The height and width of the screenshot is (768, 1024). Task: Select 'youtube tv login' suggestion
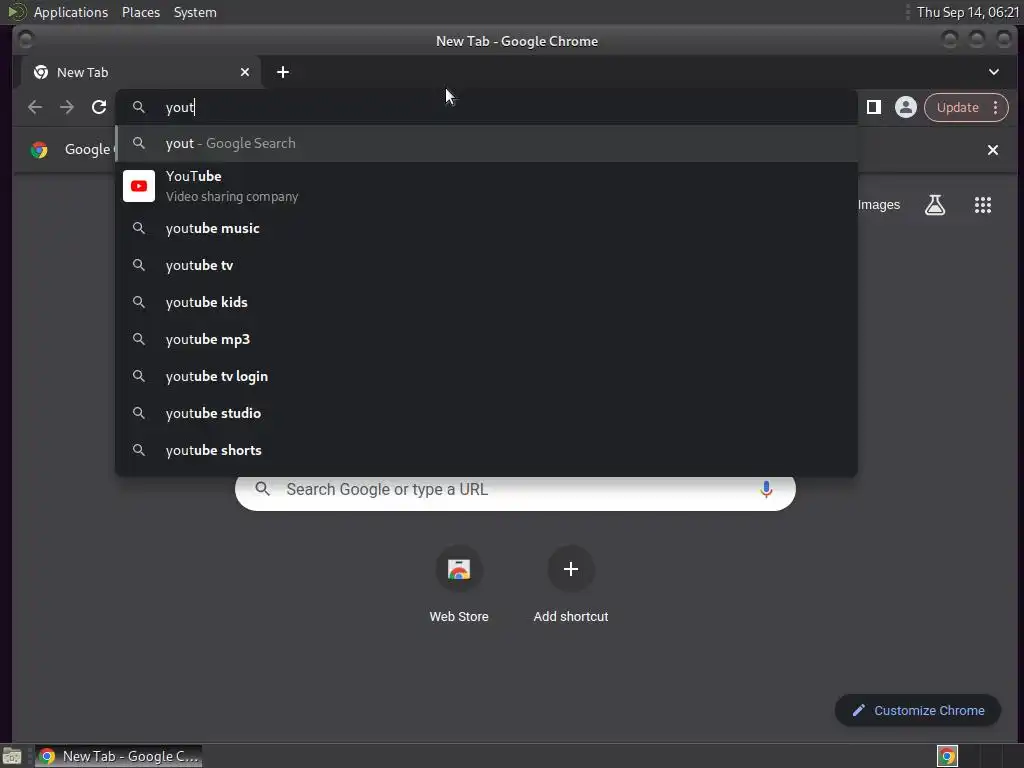point(486,376)
